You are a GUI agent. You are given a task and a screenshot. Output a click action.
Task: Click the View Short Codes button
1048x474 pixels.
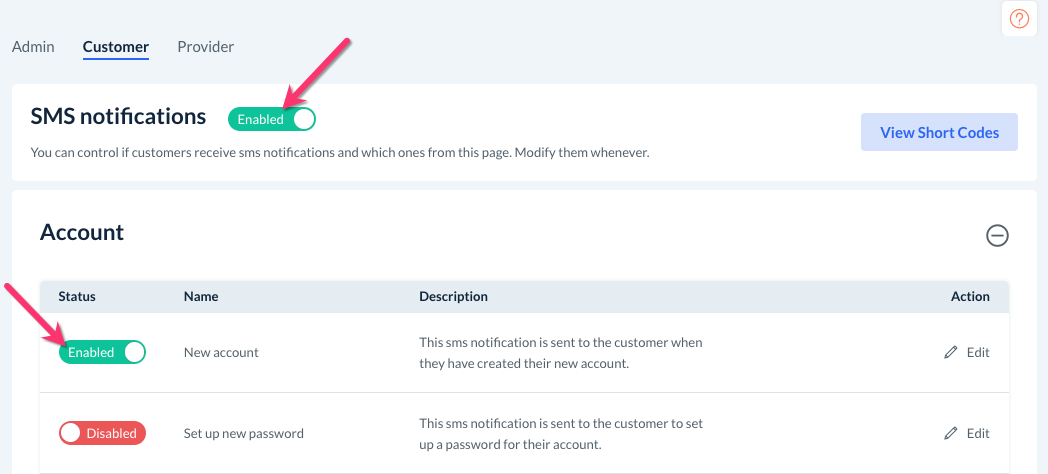click(x=939, y=132)
